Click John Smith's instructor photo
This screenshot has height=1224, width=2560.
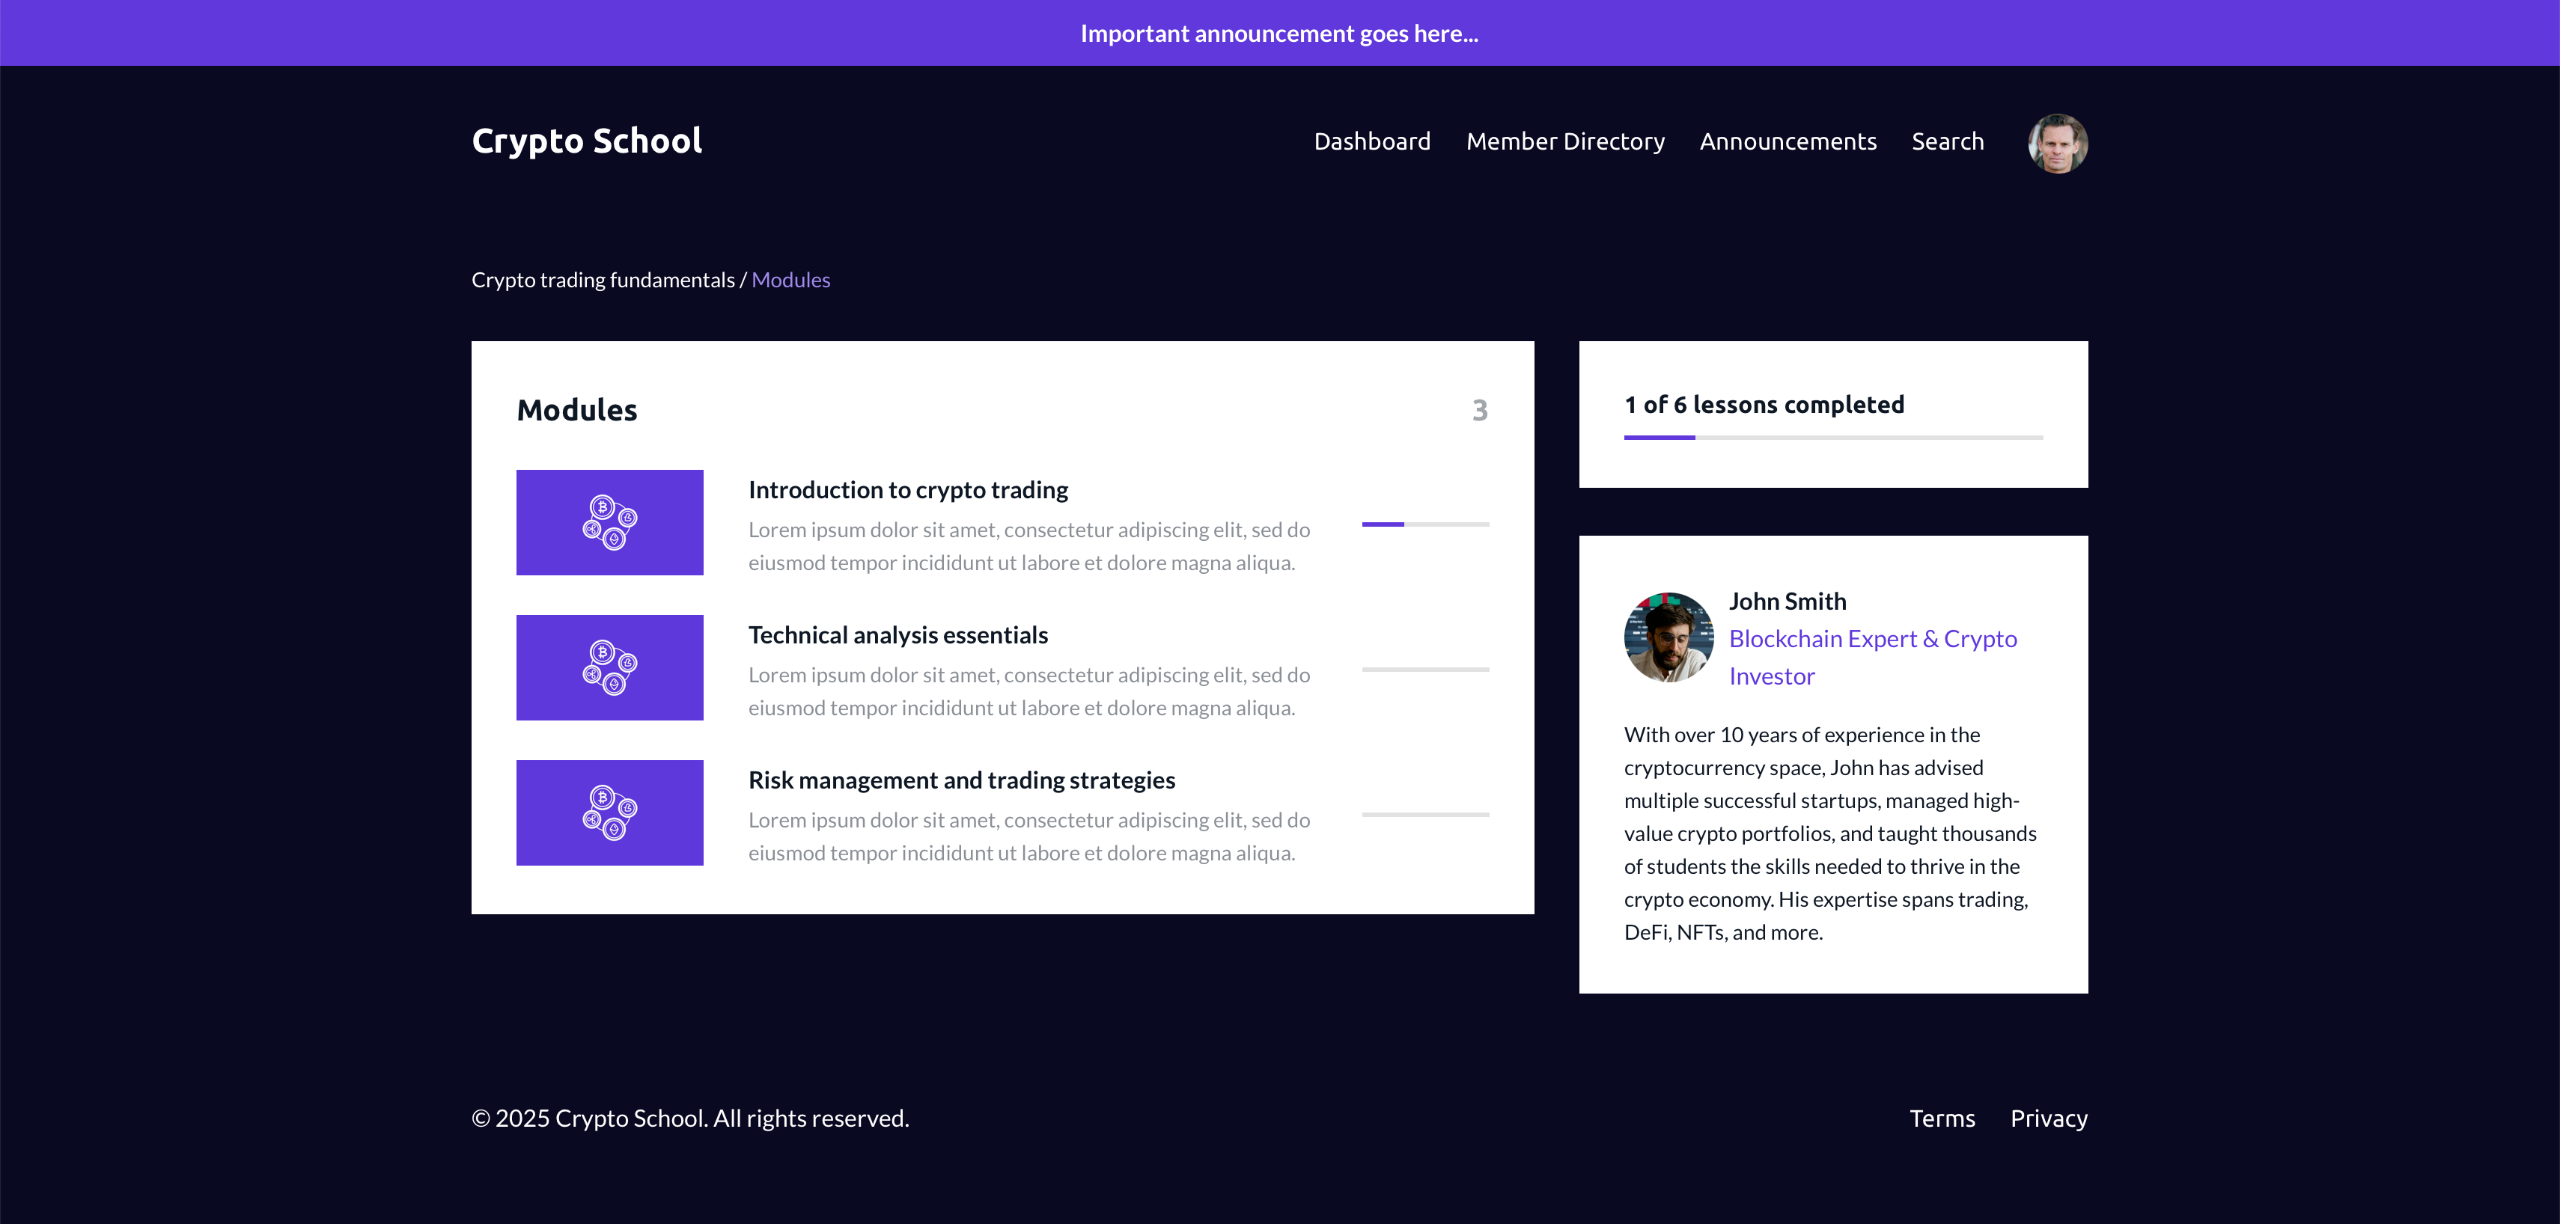pos(1668,637)
